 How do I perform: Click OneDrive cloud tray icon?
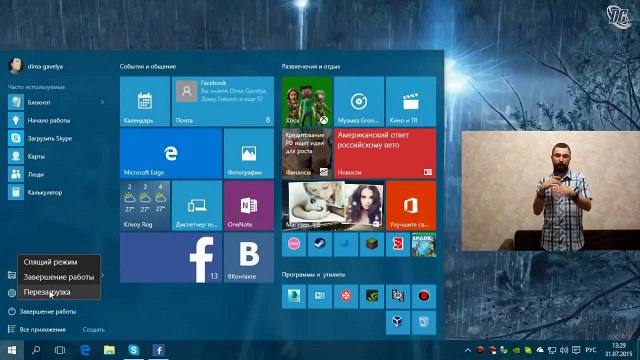(540, 350)
